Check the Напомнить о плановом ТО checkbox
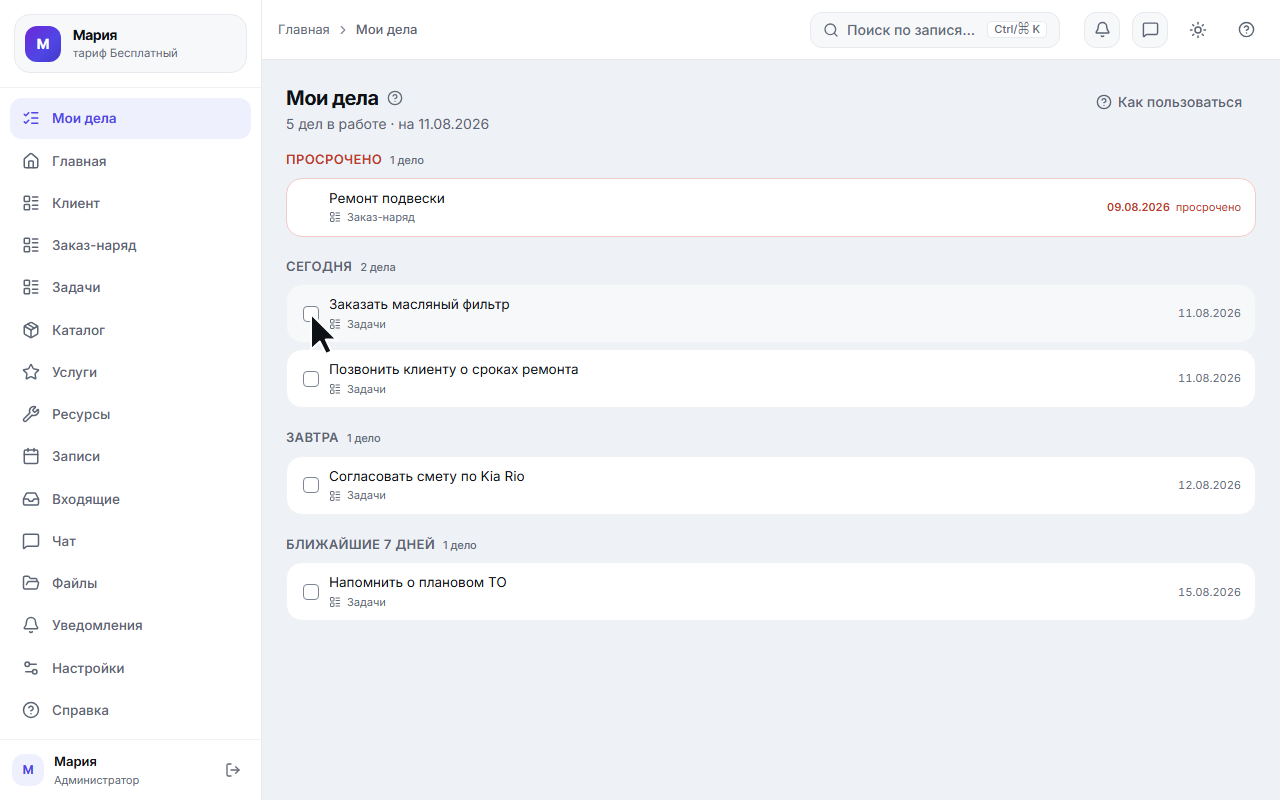 [311, 592]
